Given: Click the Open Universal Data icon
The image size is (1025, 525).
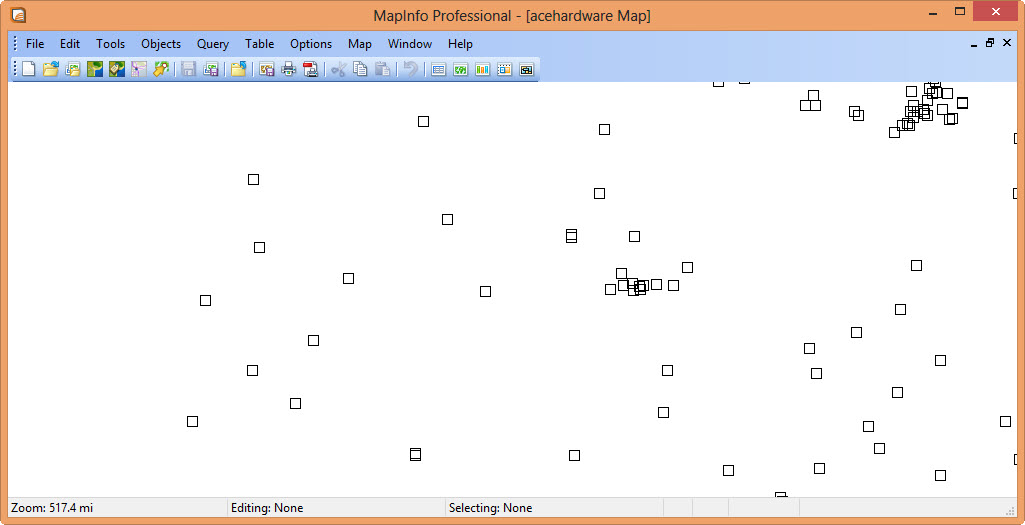Looking at the screenshot, I should coord(139,69).
